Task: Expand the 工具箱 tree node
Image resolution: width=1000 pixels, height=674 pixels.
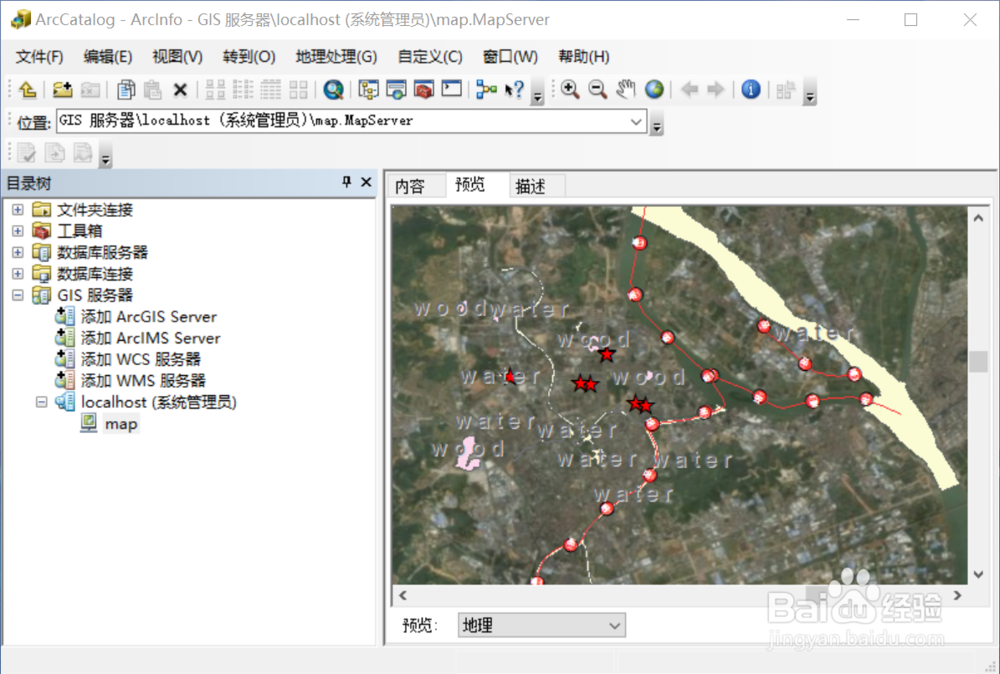Action: [18, 231]
